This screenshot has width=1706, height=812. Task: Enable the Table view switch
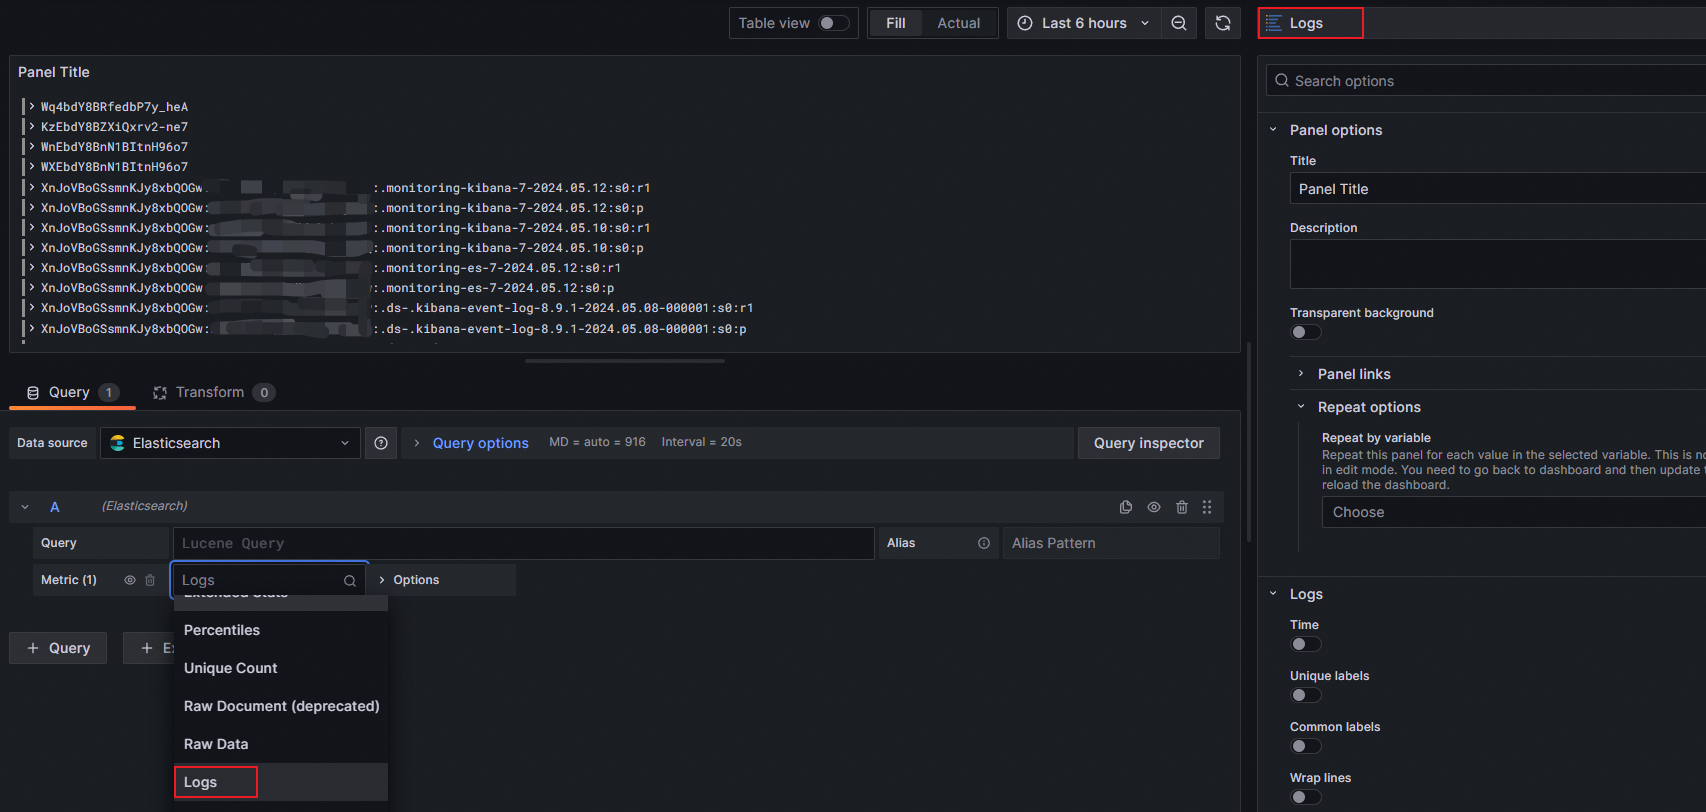click(833, 23)
